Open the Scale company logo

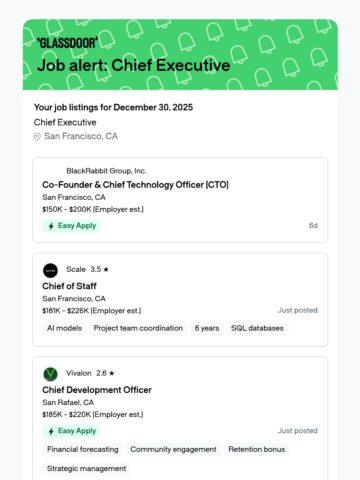click(50, 270)
